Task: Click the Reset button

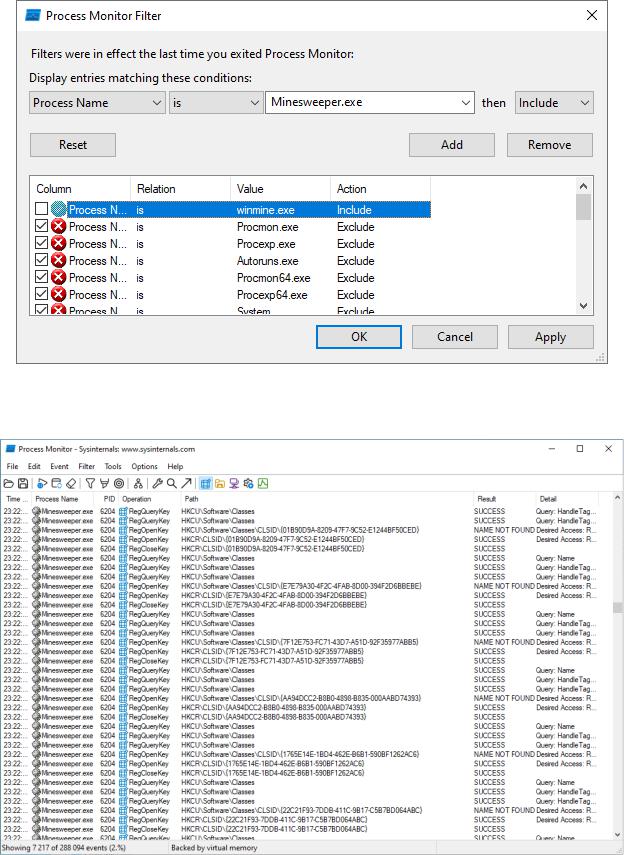Action: tap(73, 145)
